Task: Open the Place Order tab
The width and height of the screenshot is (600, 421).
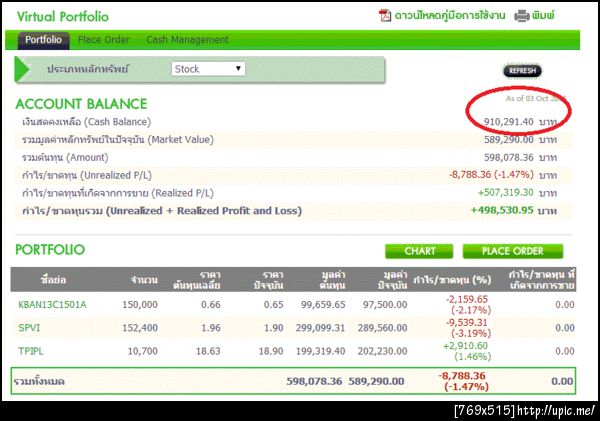Action: [104, 40]
